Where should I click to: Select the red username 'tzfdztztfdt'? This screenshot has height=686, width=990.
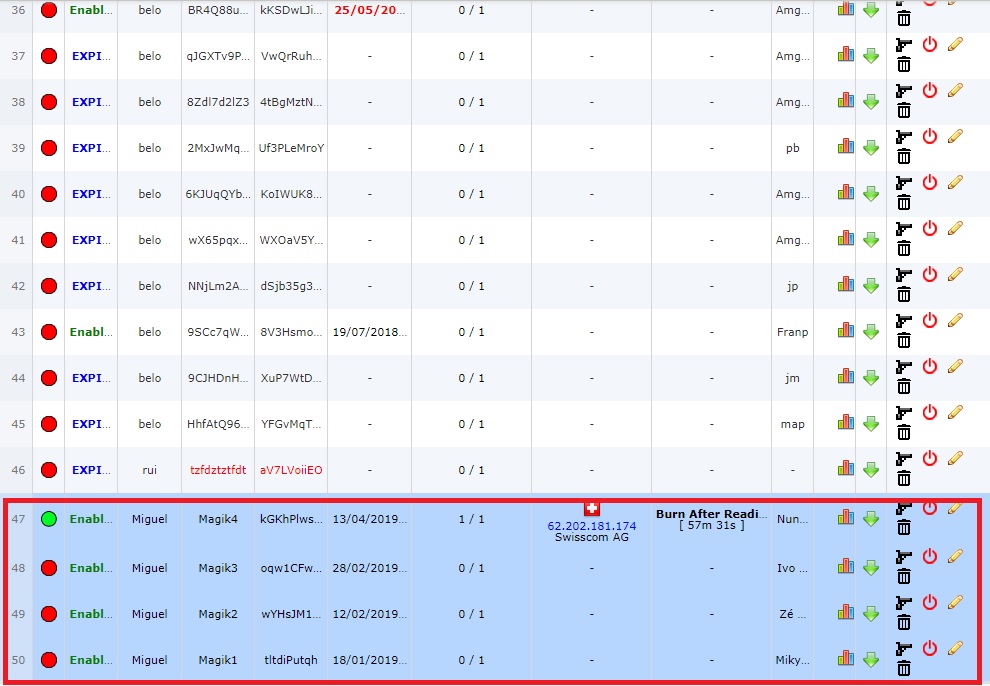[x=218, y=470]
